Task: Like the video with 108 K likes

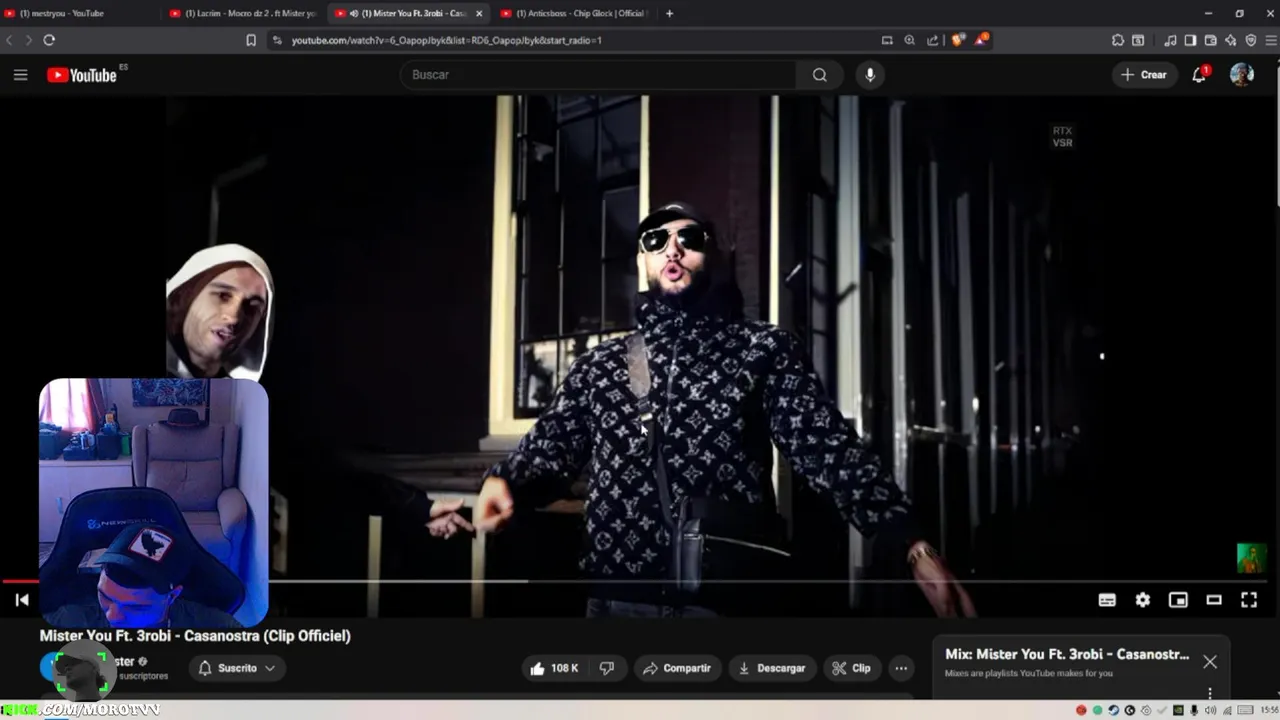Action: tap(555, 668)
